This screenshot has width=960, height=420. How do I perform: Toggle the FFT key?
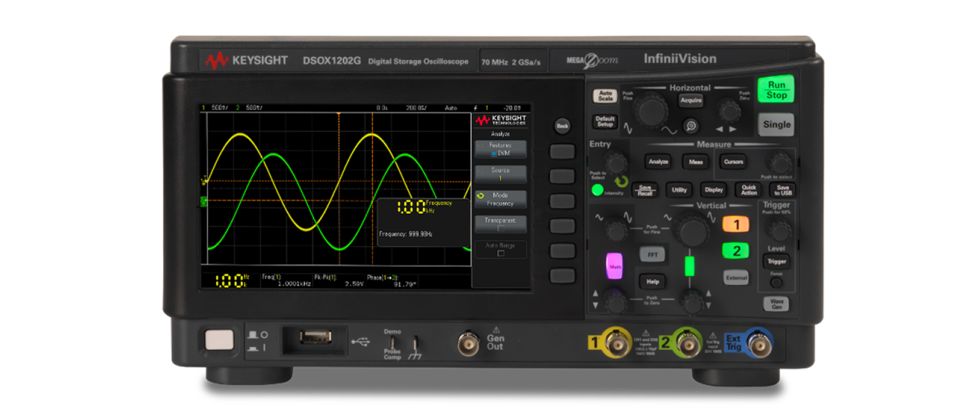pos(652,253)
